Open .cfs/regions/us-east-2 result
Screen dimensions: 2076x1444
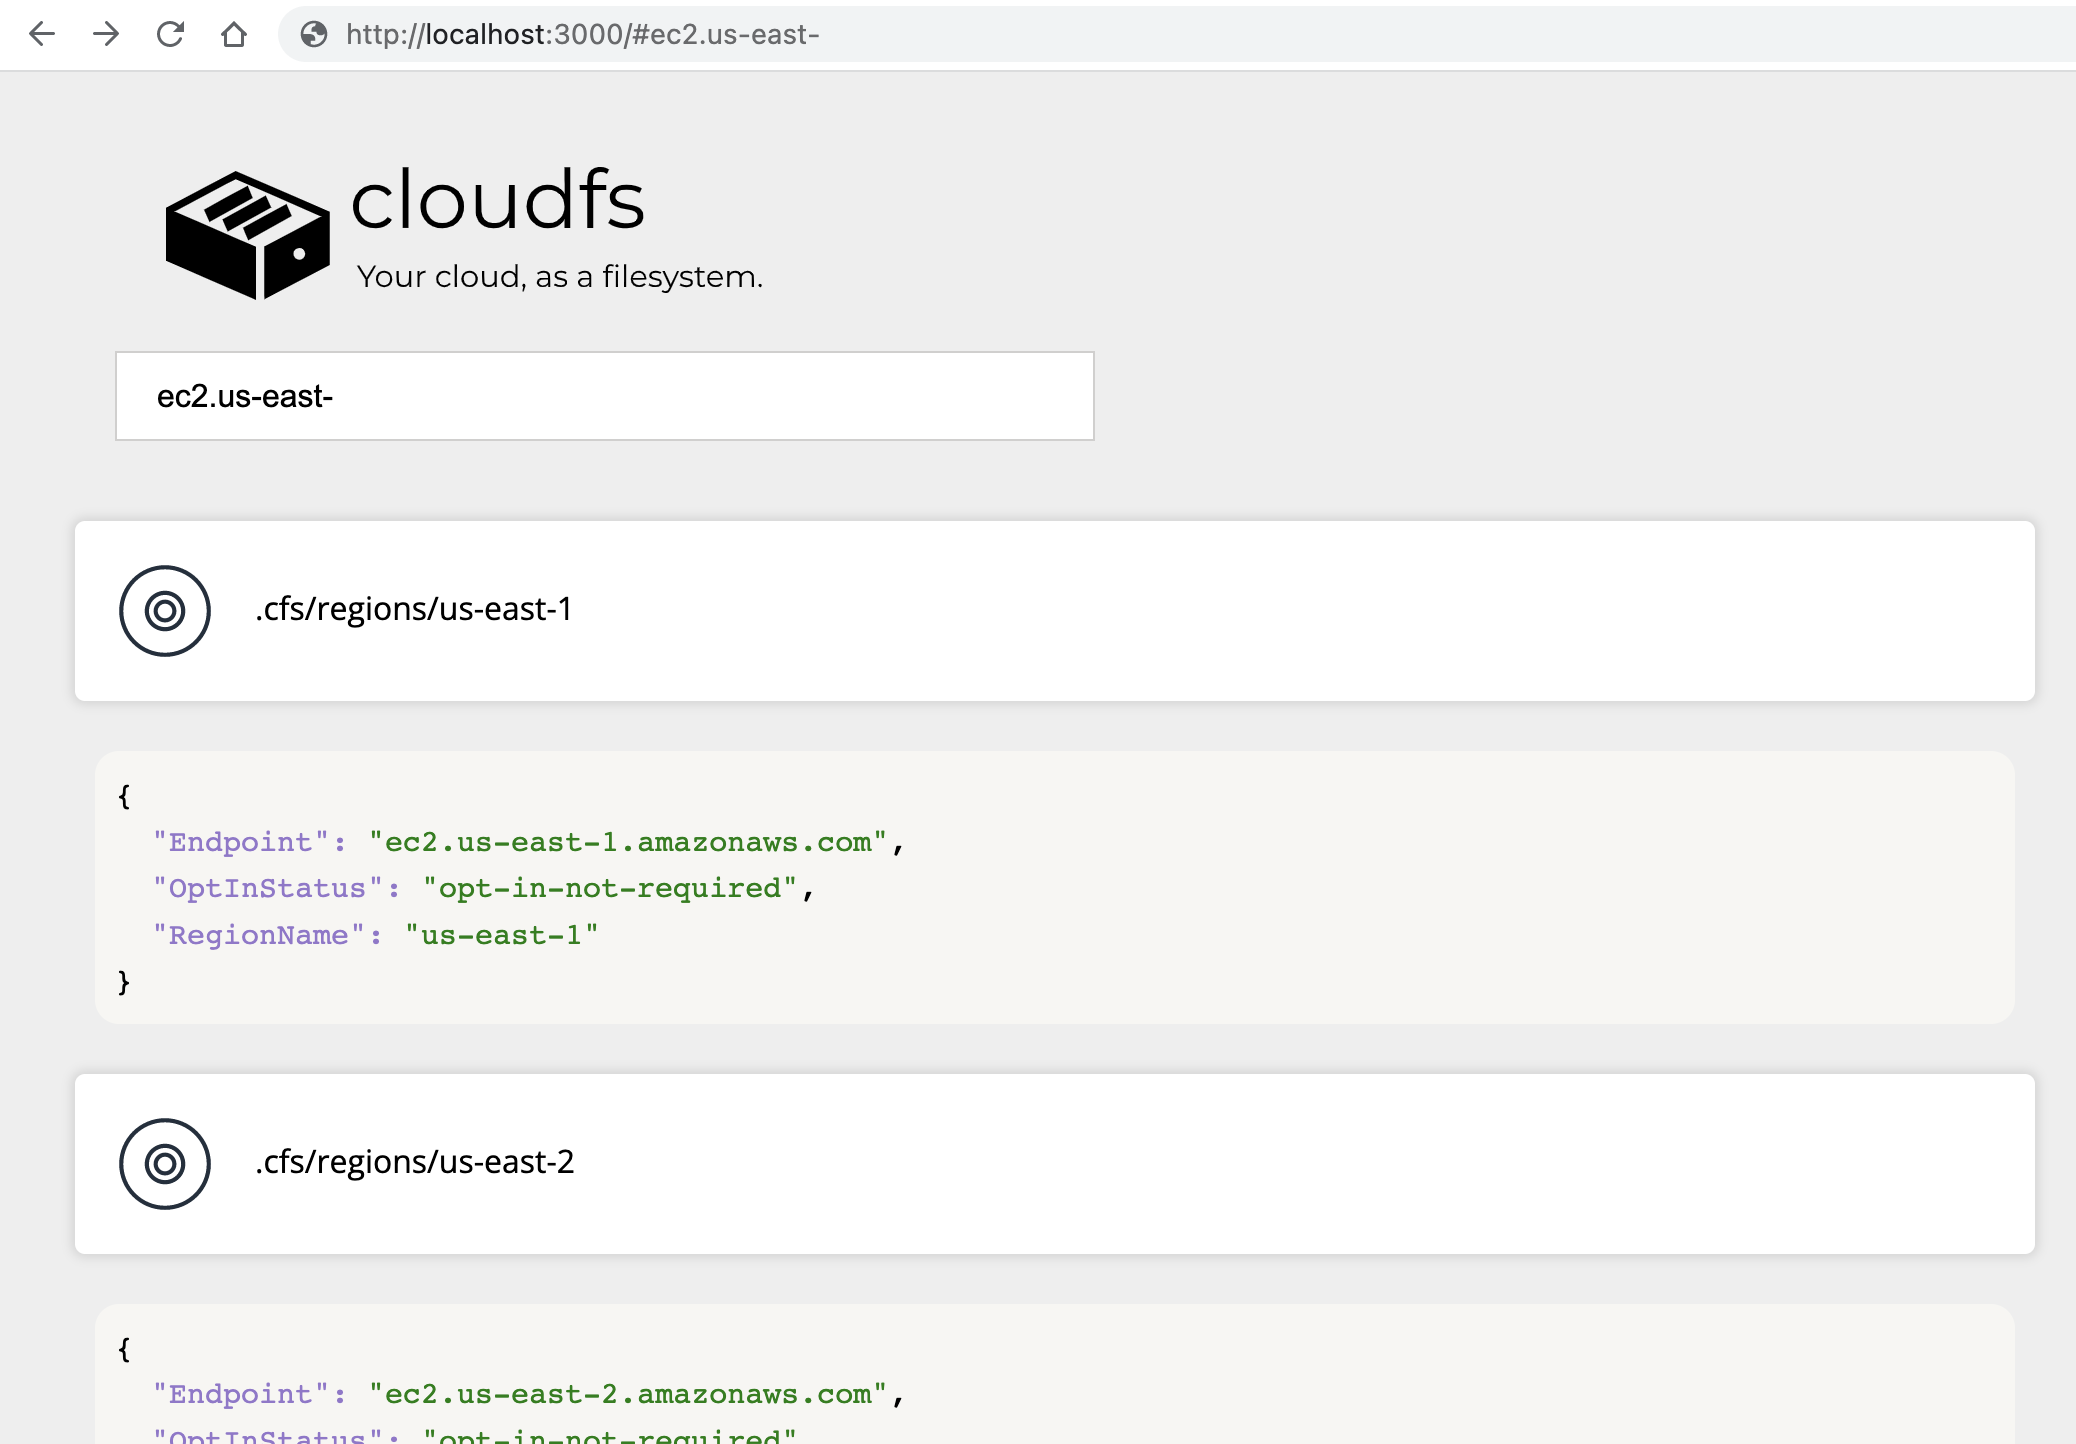pos(415,1162)
